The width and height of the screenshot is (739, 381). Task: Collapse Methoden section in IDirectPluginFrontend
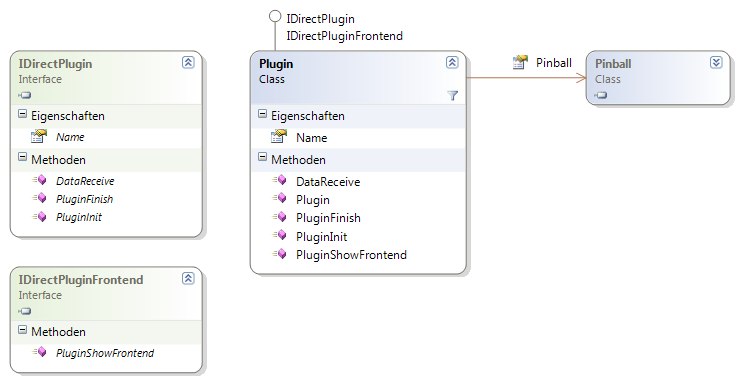pos(22,330)
